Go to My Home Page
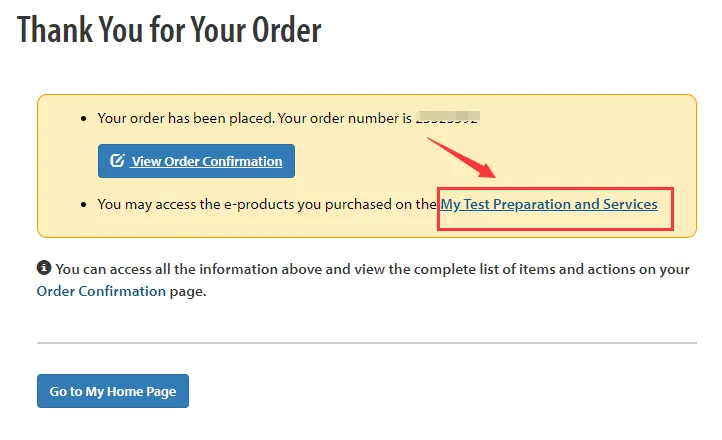722x440 pixels. 113,391
